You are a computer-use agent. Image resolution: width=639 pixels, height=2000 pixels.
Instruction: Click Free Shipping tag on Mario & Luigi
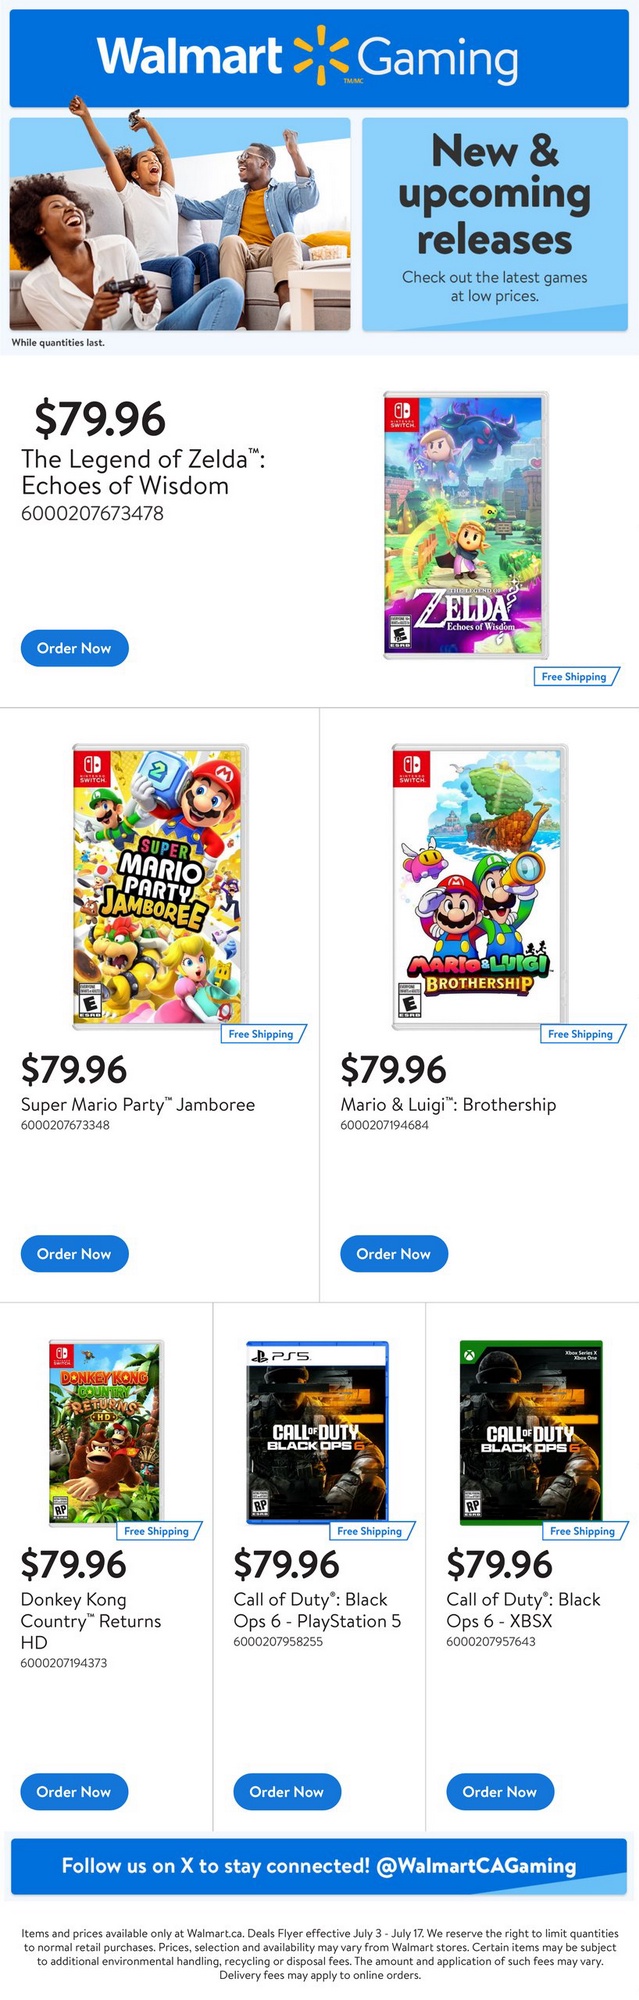(x=581, y=1034)
